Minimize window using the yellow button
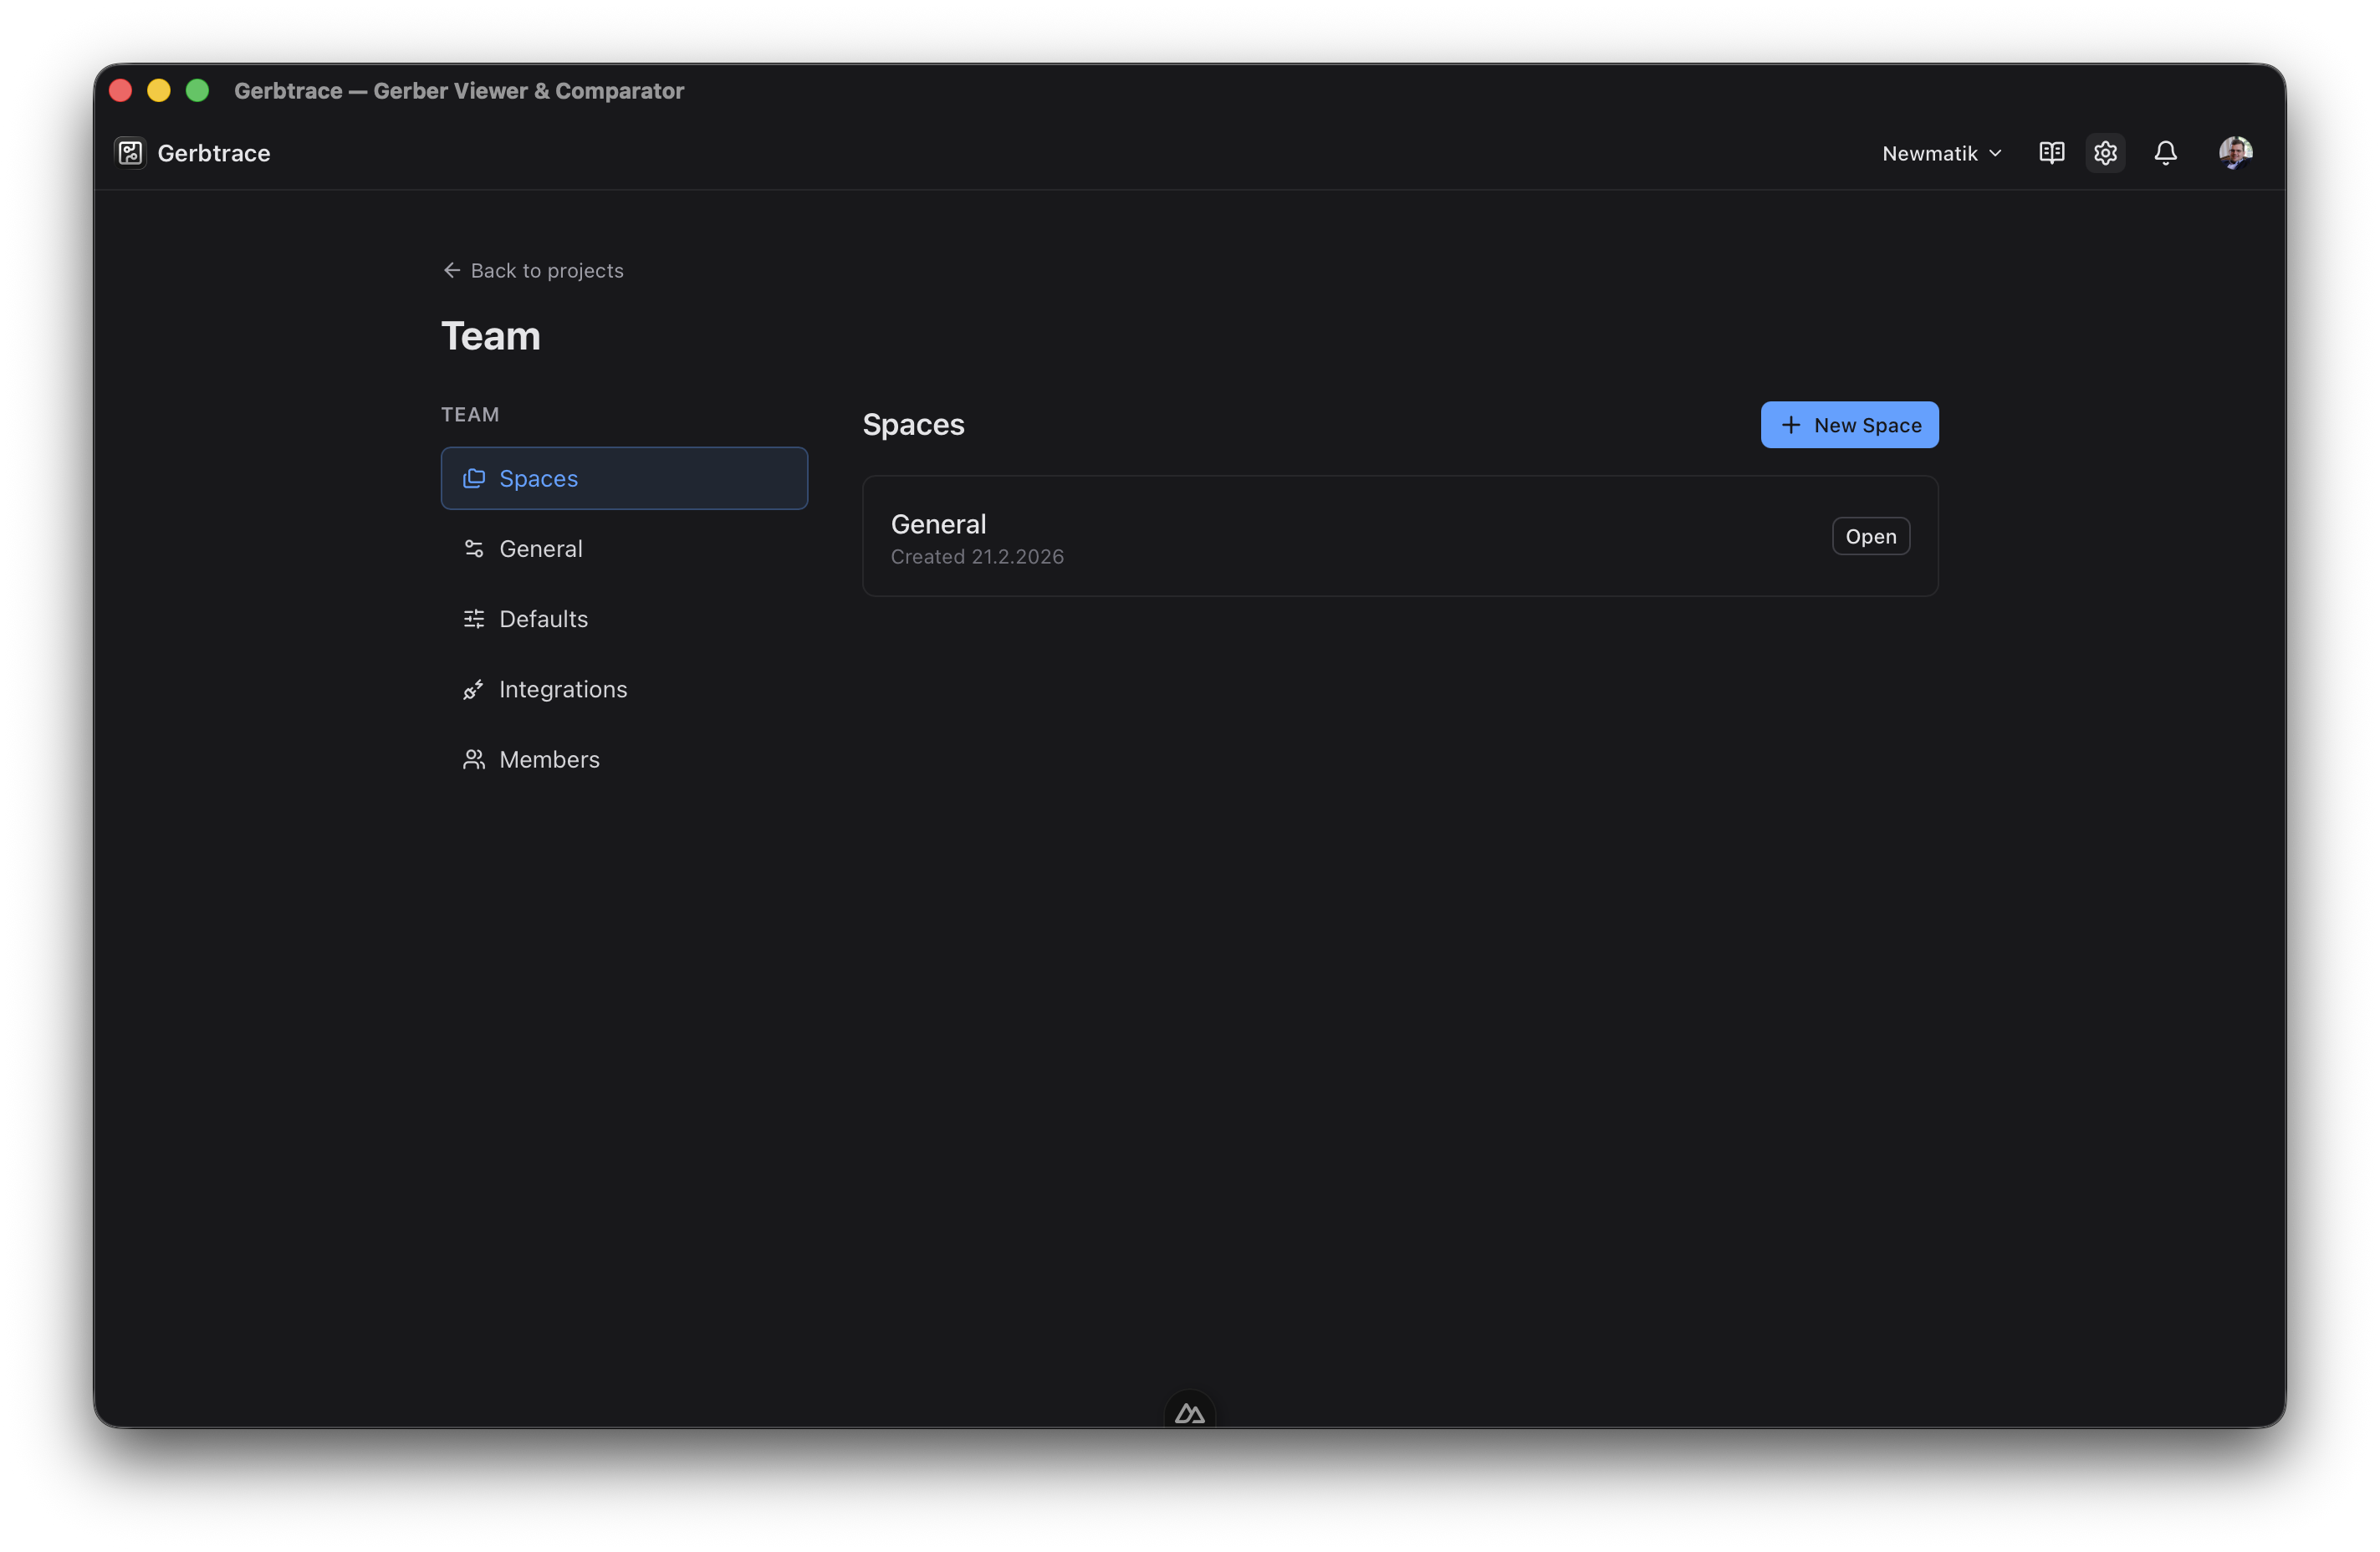2380x1552 pixels. coord(159,91)
